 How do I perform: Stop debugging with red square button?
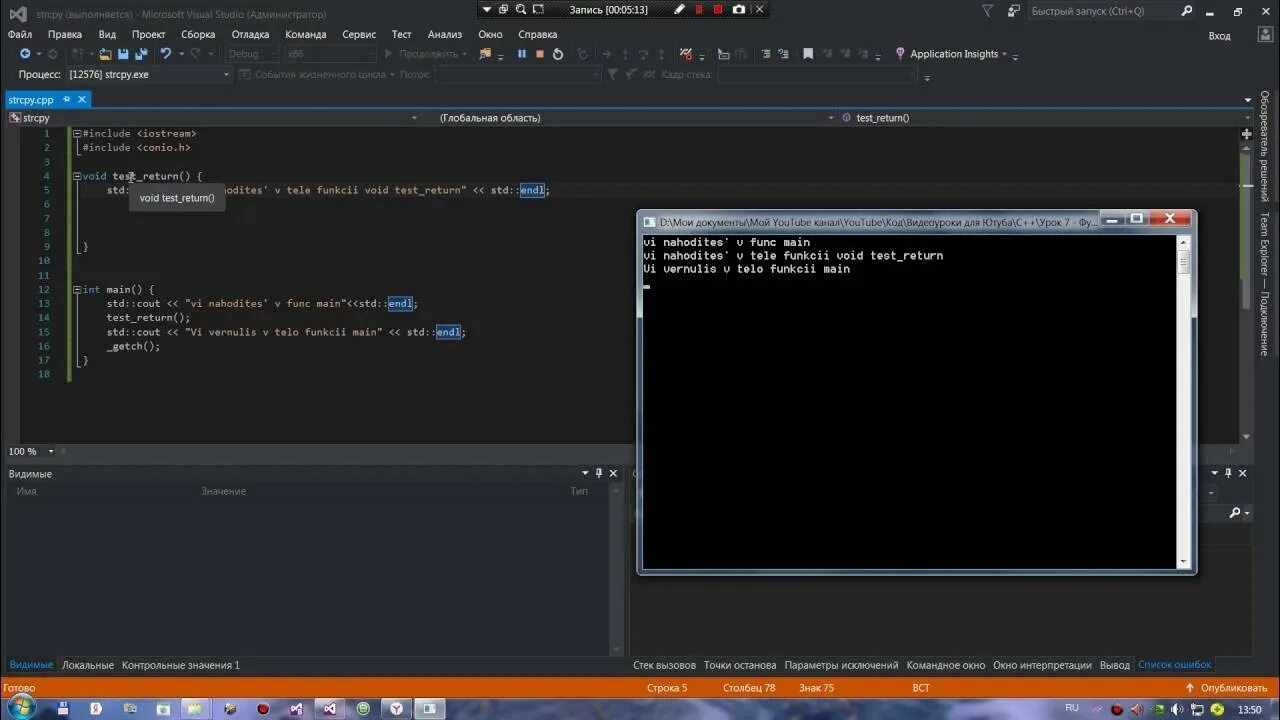[540, 54]
